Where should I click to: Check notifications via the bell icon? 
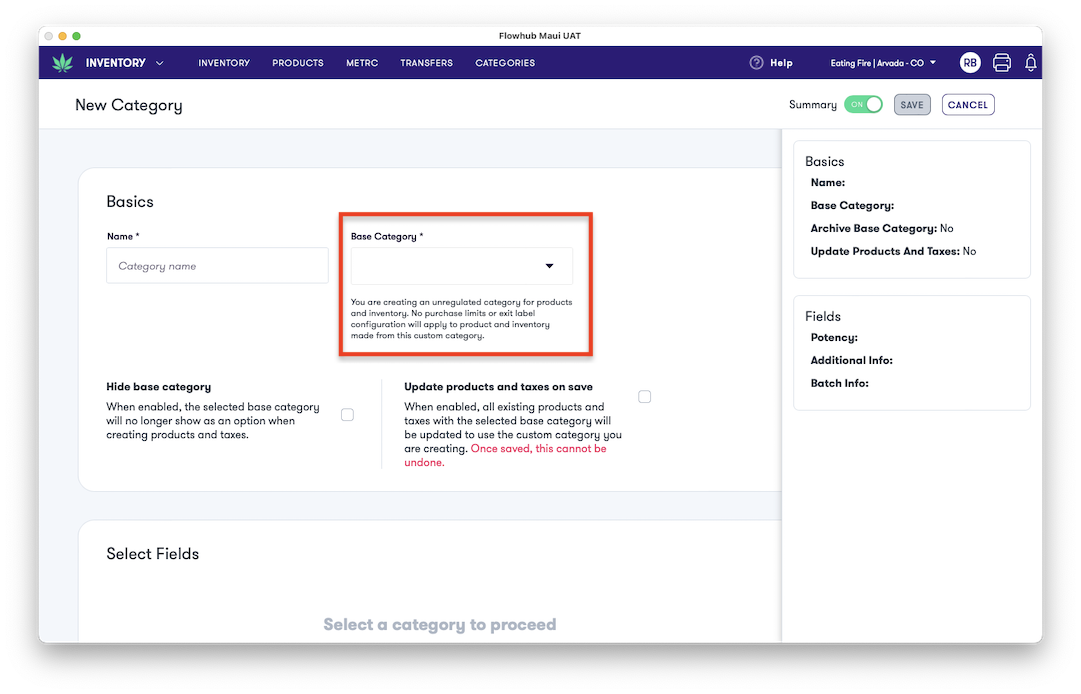click(1031, 62)
